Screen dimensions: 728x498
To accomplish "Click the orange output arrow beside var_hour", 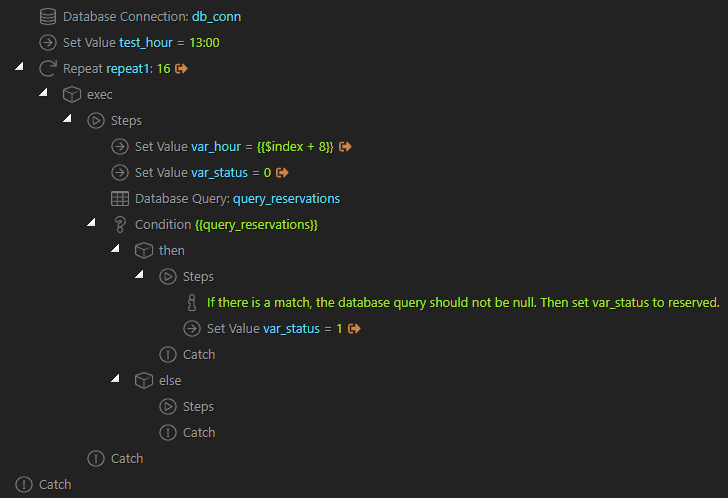I will point(345,147).
